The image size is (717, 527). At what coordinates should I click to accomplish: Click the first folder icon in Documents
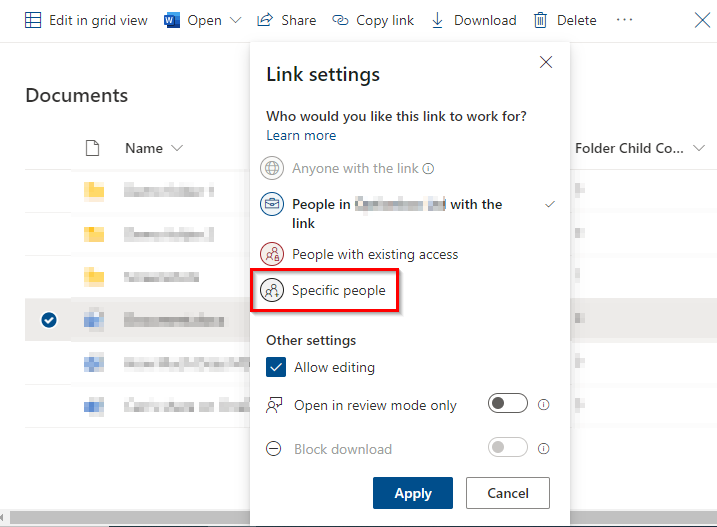tap(94, 191)
